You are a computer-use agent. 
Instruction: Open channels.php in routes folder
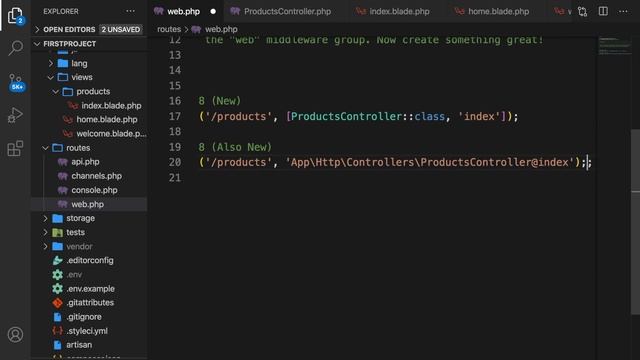click(x=96, y=176)
